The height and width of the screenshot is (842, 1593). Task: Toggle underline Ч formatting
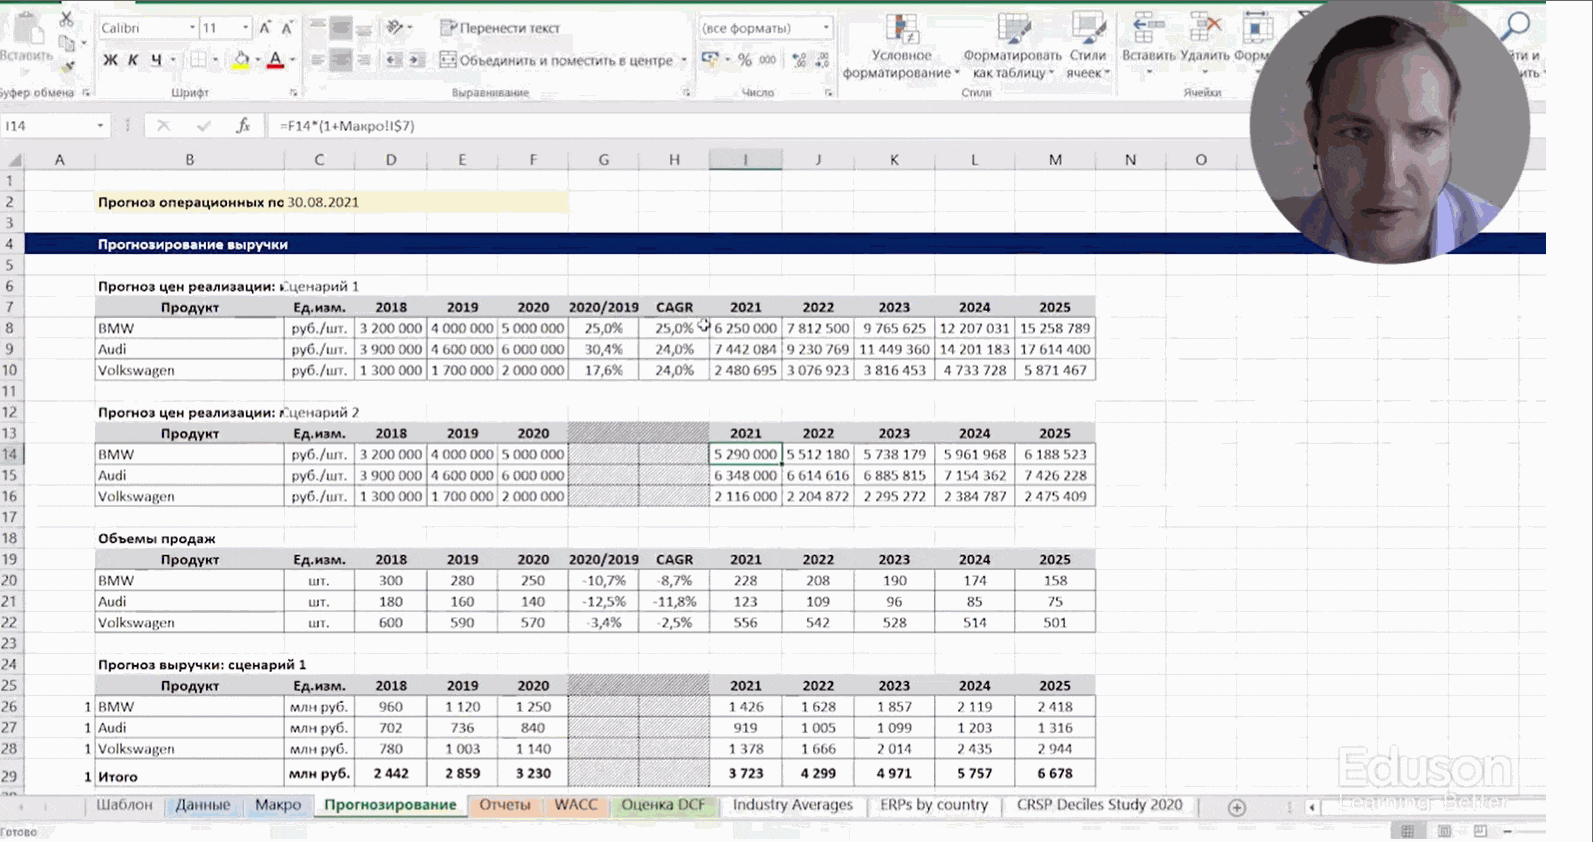tap(156, 60)
